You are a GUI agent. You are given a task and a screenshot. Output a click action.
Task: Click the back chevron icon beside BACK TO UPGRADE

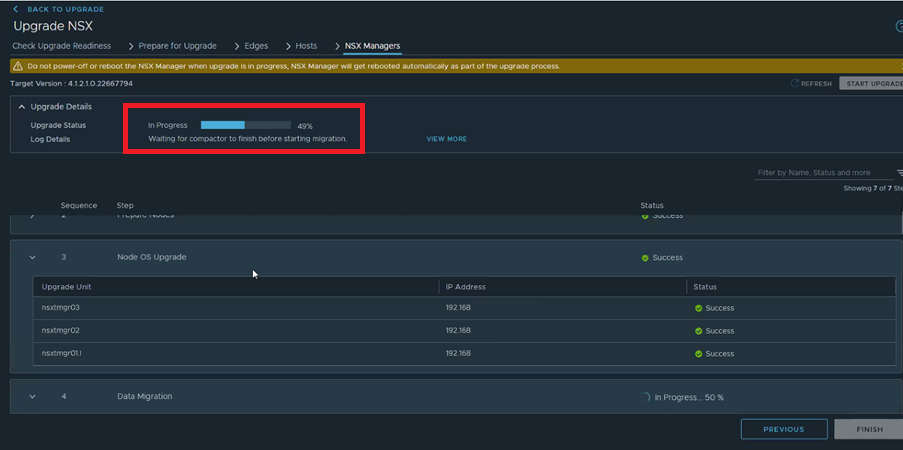(16, 9)
